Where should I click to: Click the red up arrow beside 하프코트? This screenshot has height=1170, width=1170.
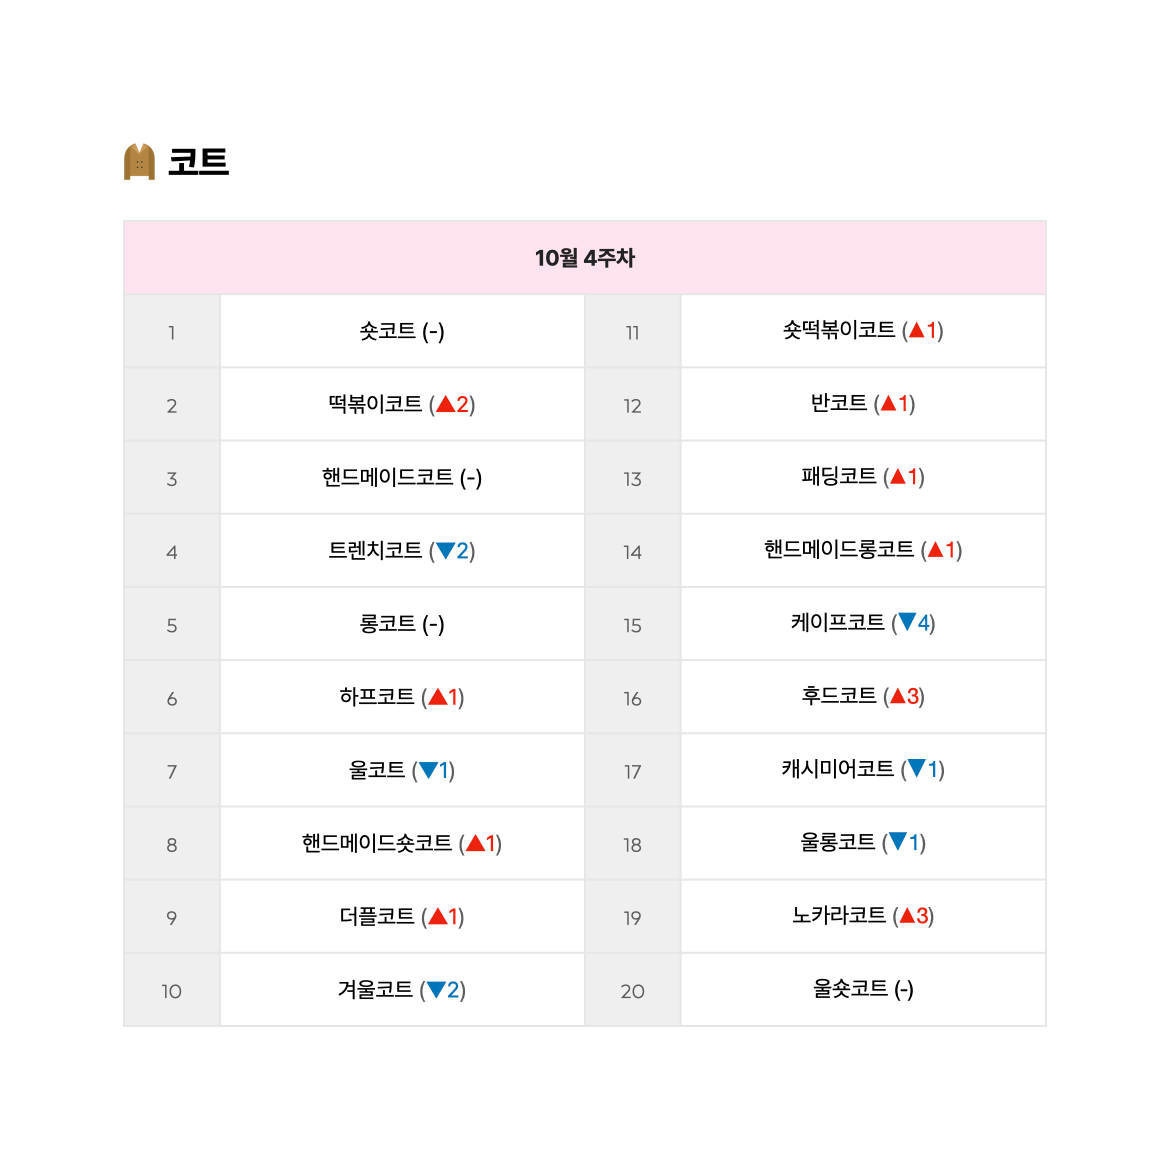pos(438,697)
